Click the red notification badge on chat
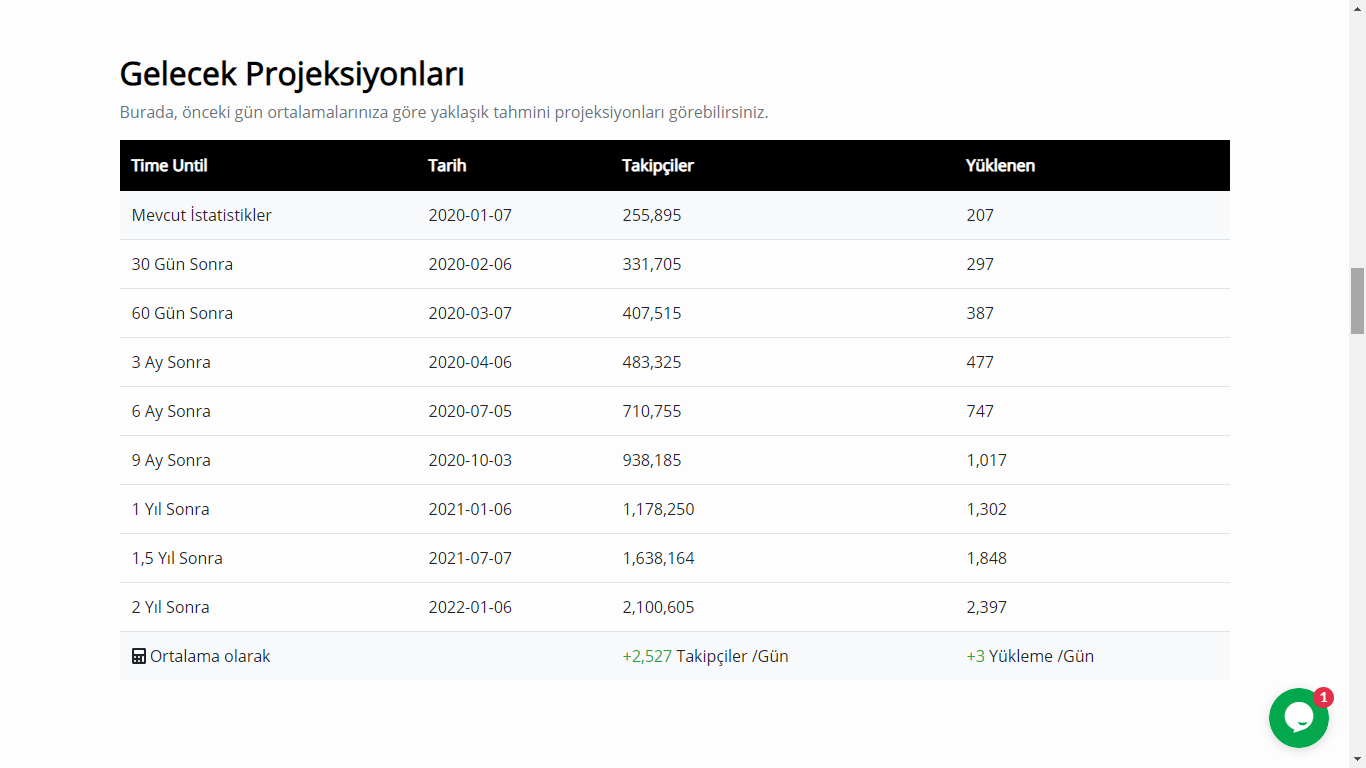The image size is (1366, 768). 1323,697
